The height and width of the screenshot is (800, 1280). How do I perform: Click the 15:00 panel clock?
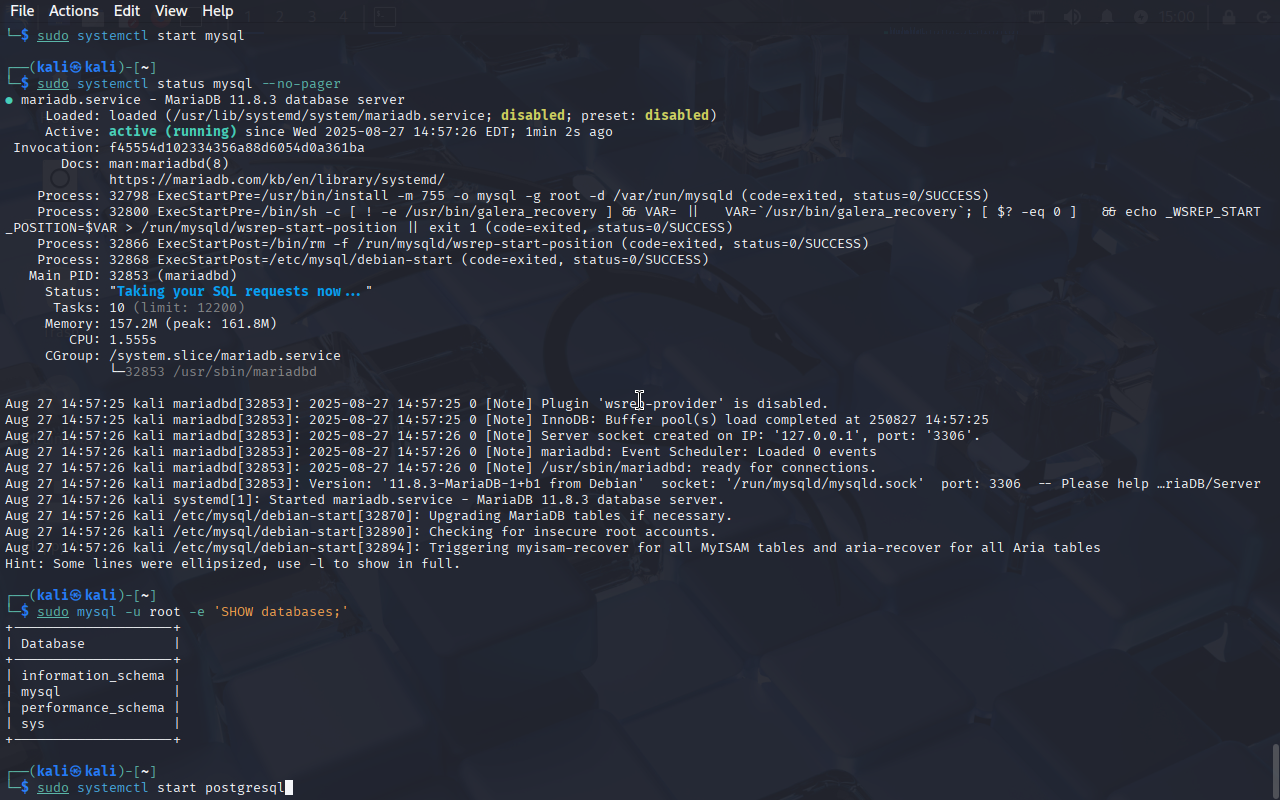[x=1177, y=17]
